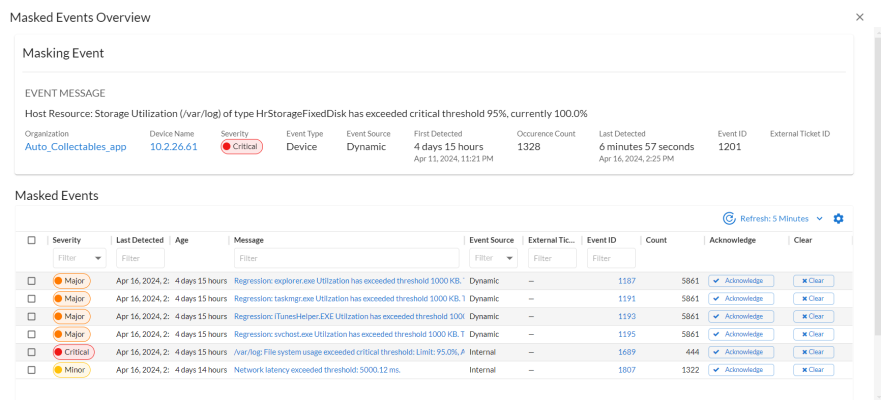Open the Severity filter dropdown
Image resolution: width=881 pixels, height=400 pixels.
pyautogui.click(x=77, y=258)
